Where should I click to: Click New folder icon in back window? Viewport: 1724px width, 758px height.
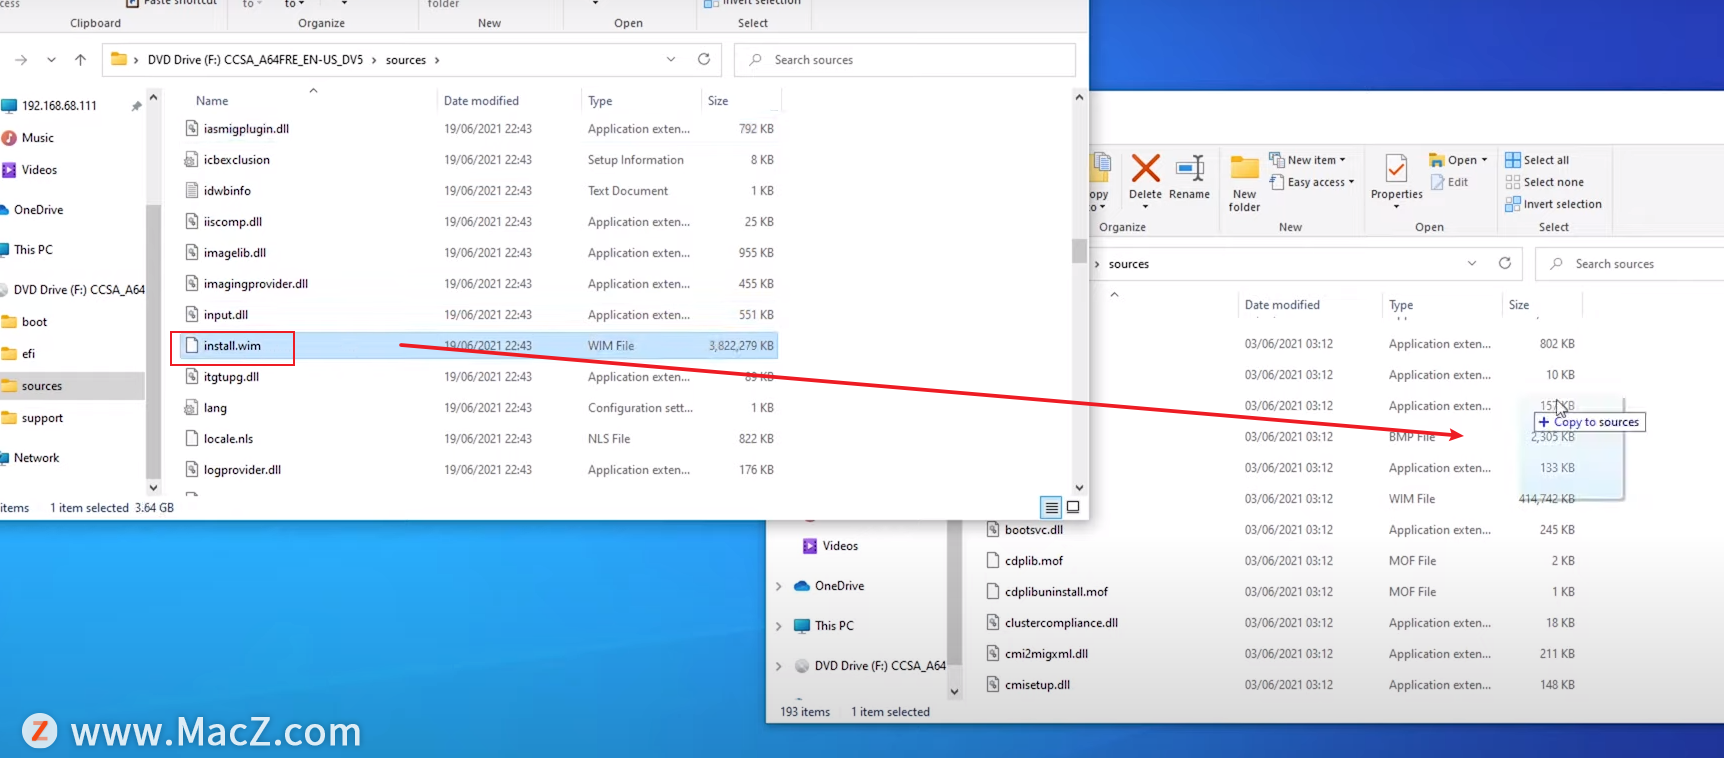click(x=1244, y=167)
